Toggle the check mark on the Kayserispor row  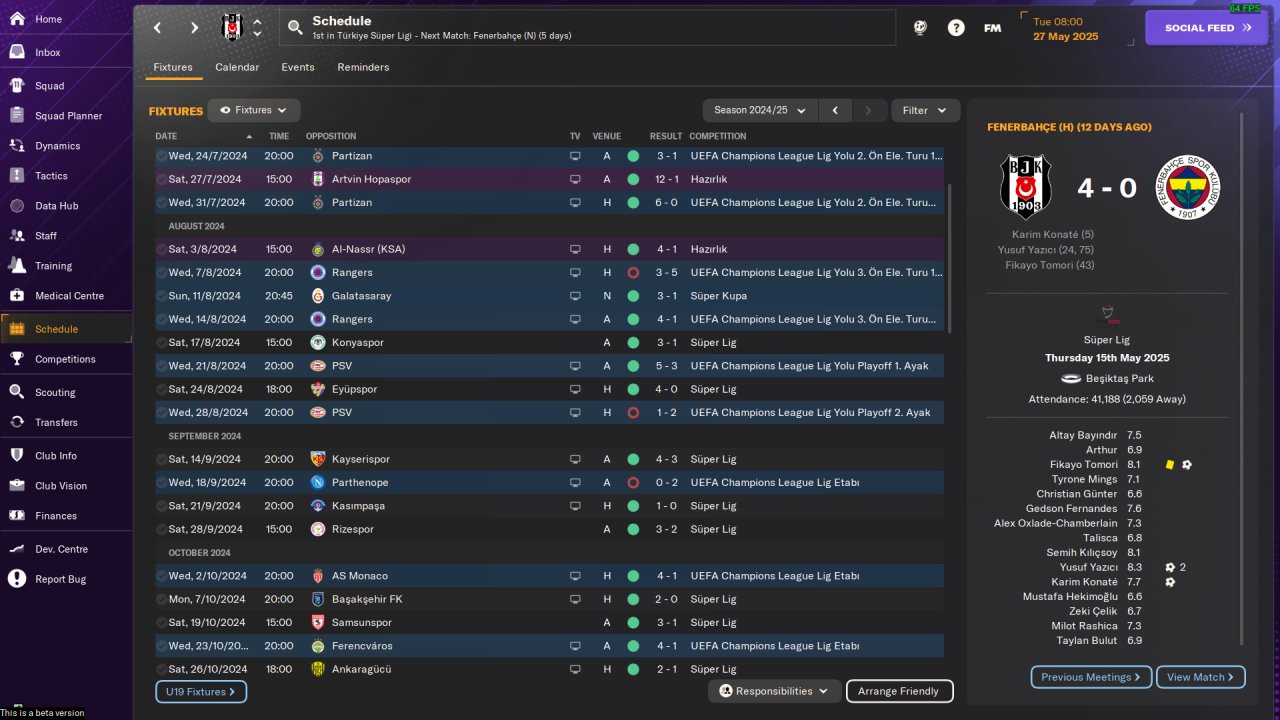coord(161,459)
